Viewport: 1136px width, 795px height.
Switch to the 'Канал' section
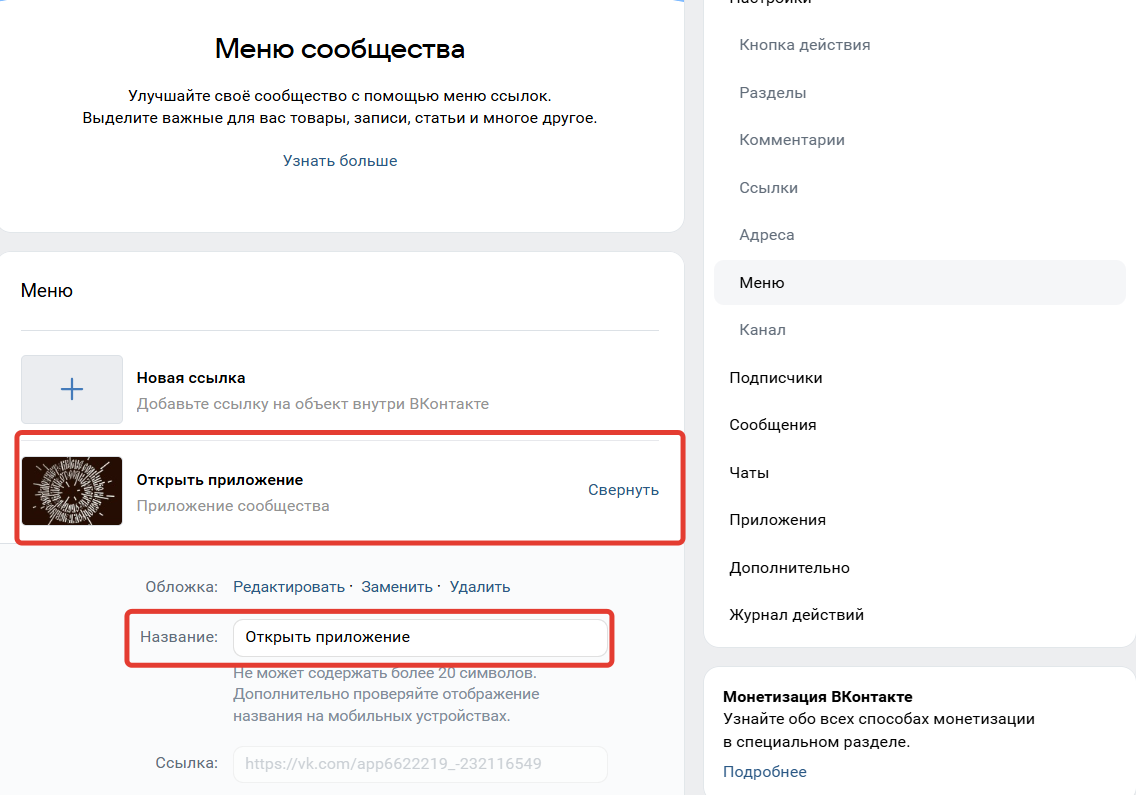pos(762,329)
